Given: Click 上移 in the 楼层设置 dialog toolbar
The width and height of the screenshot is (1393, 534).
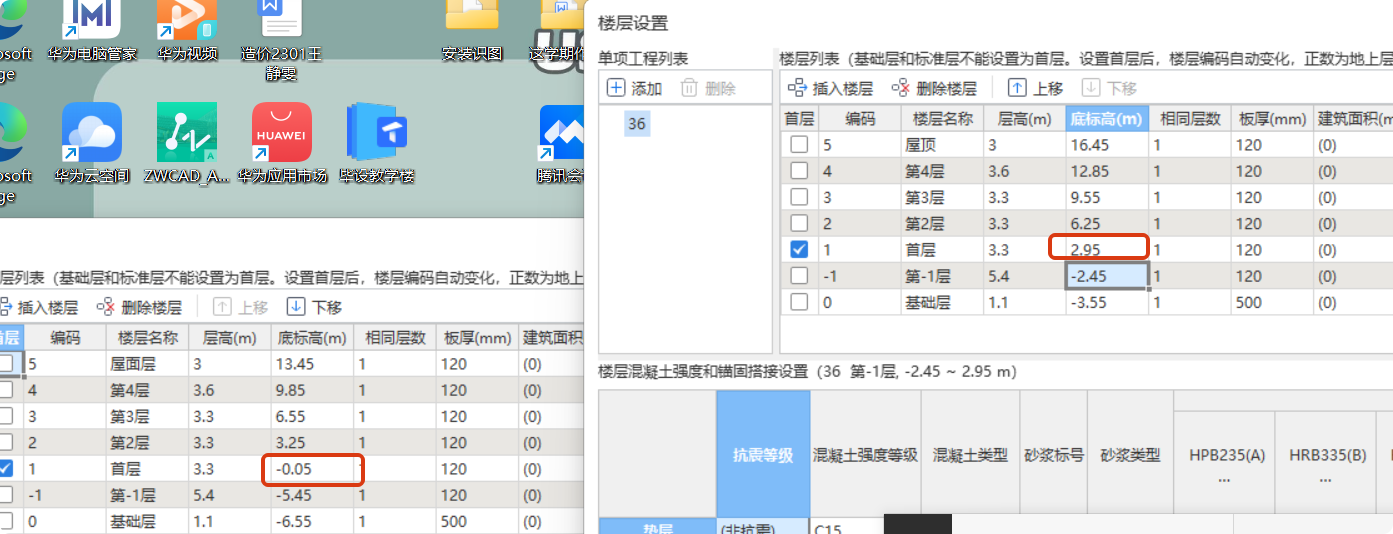Looking at the screenshot, I should click(1035, 88).
